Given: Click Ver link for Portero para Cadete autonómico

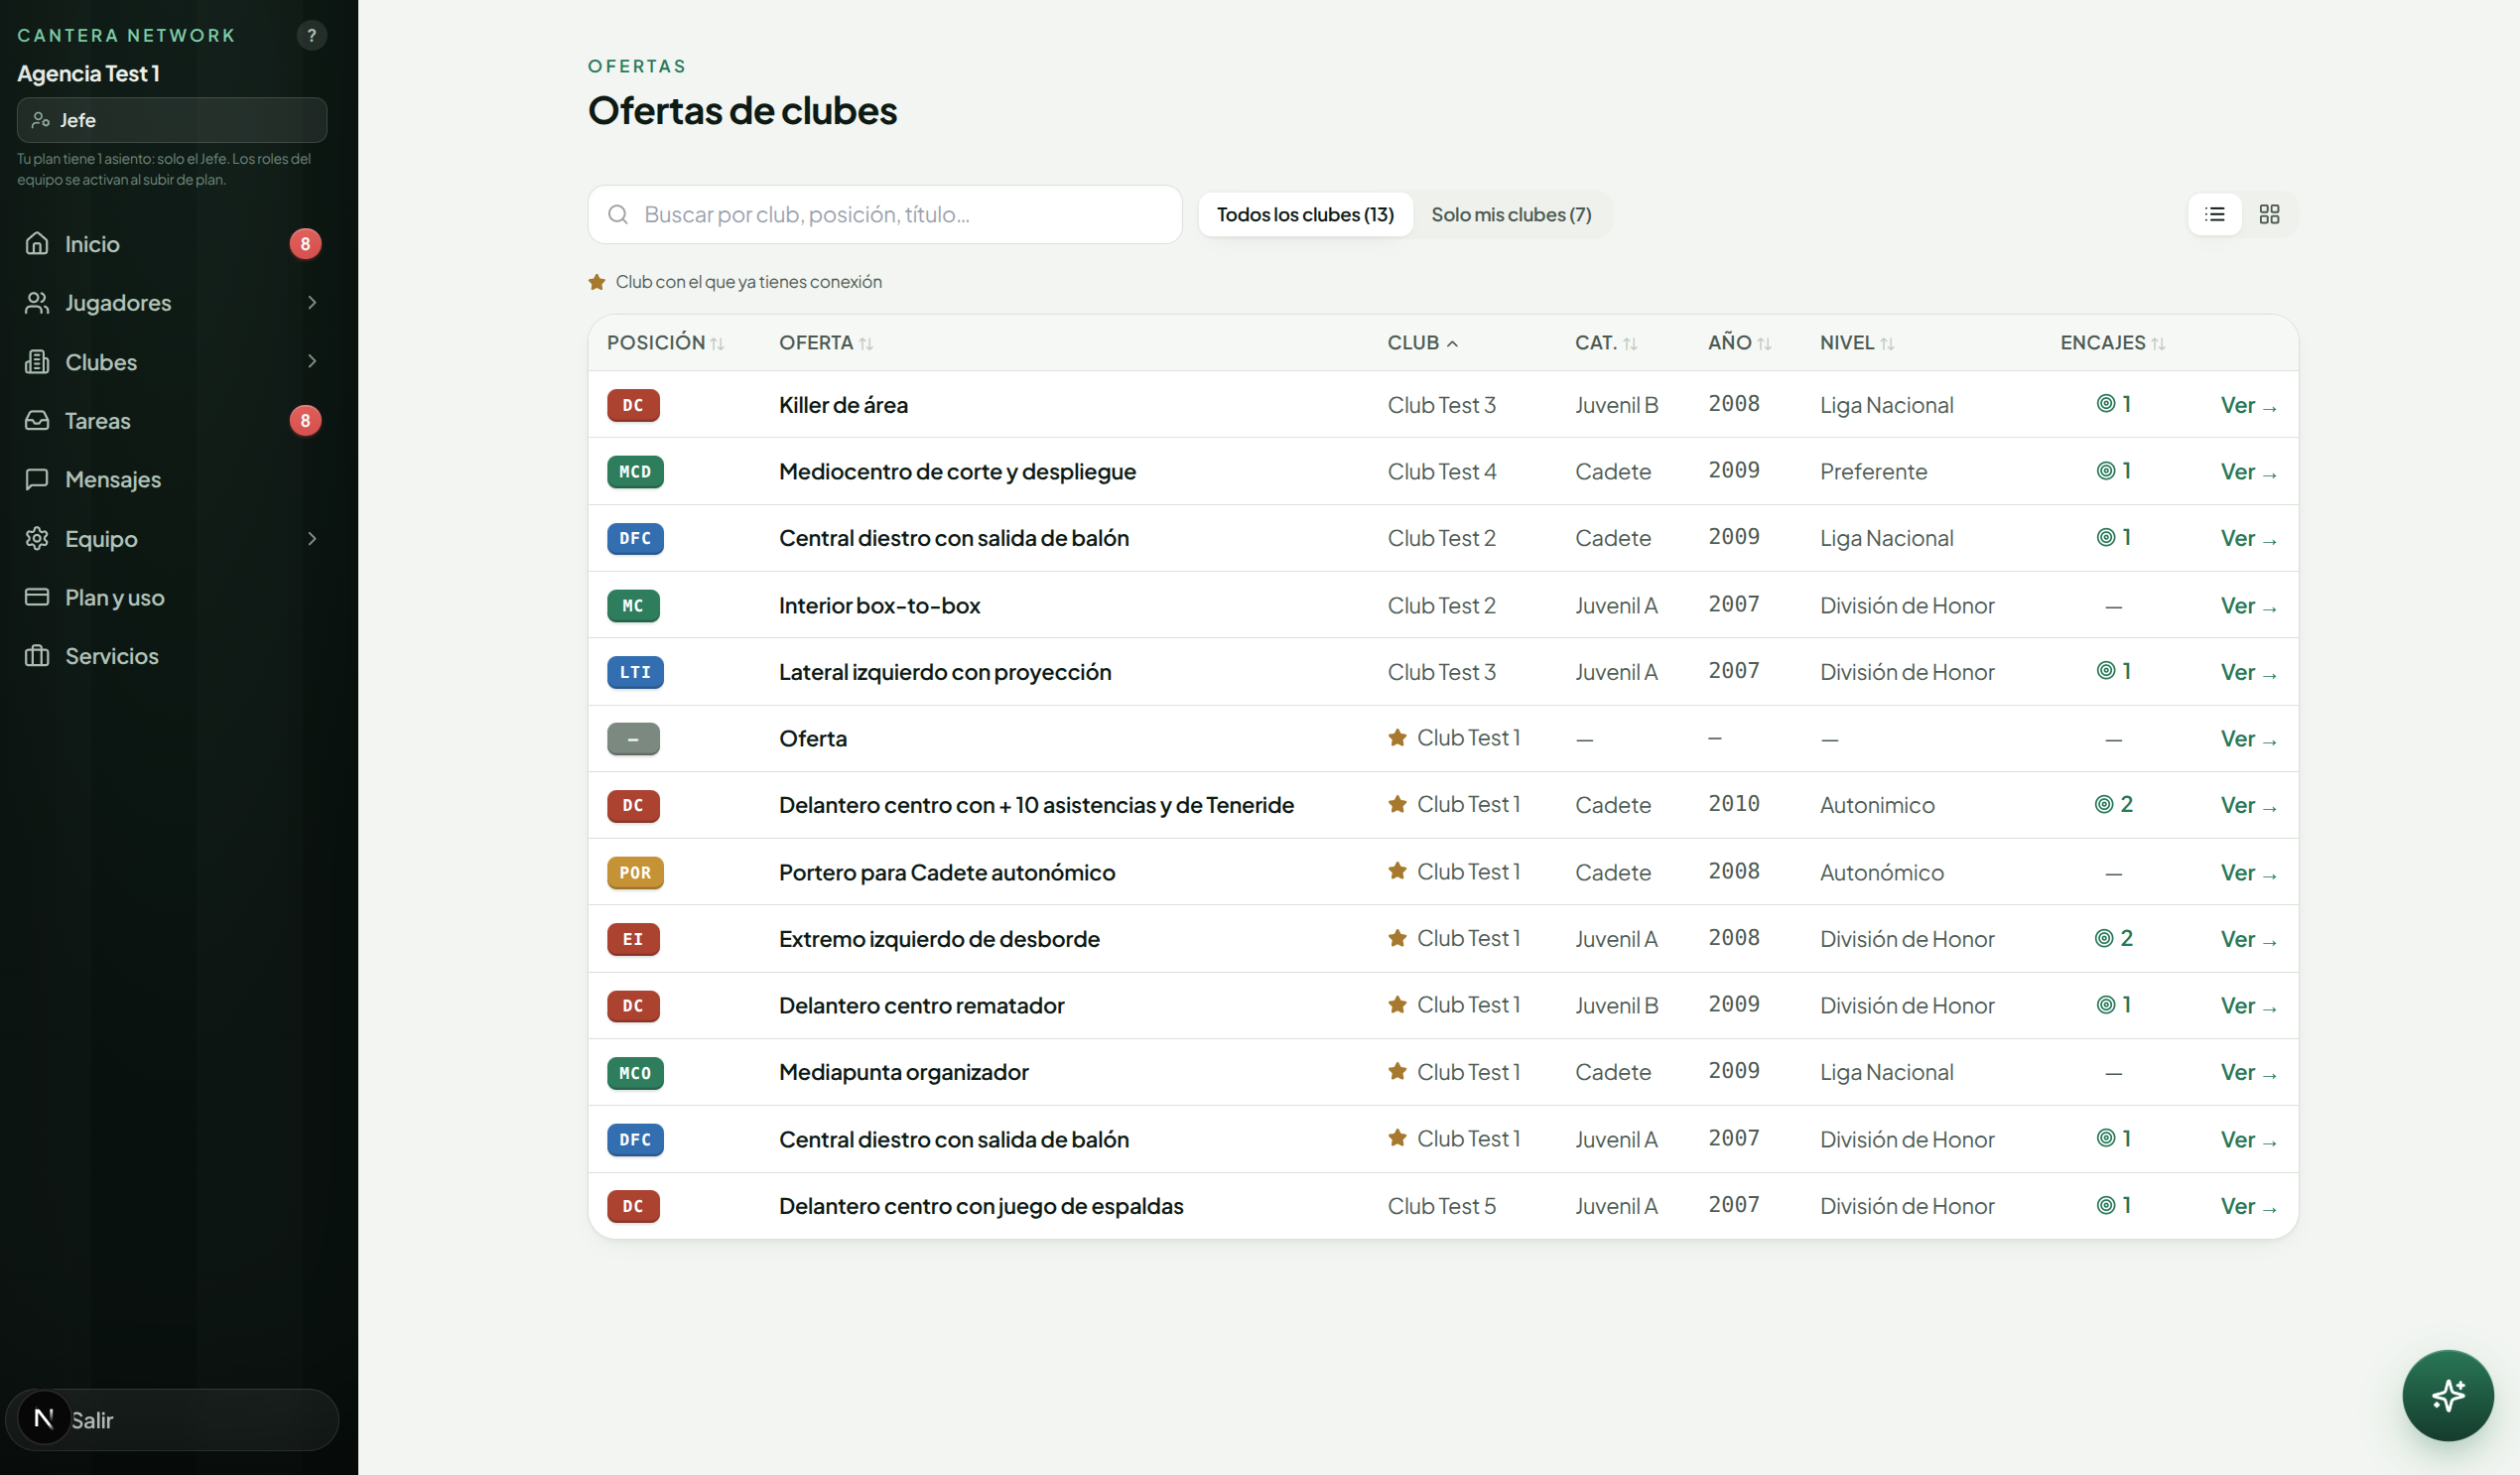Looking at the screenshot, I should tap(2248, 872).
